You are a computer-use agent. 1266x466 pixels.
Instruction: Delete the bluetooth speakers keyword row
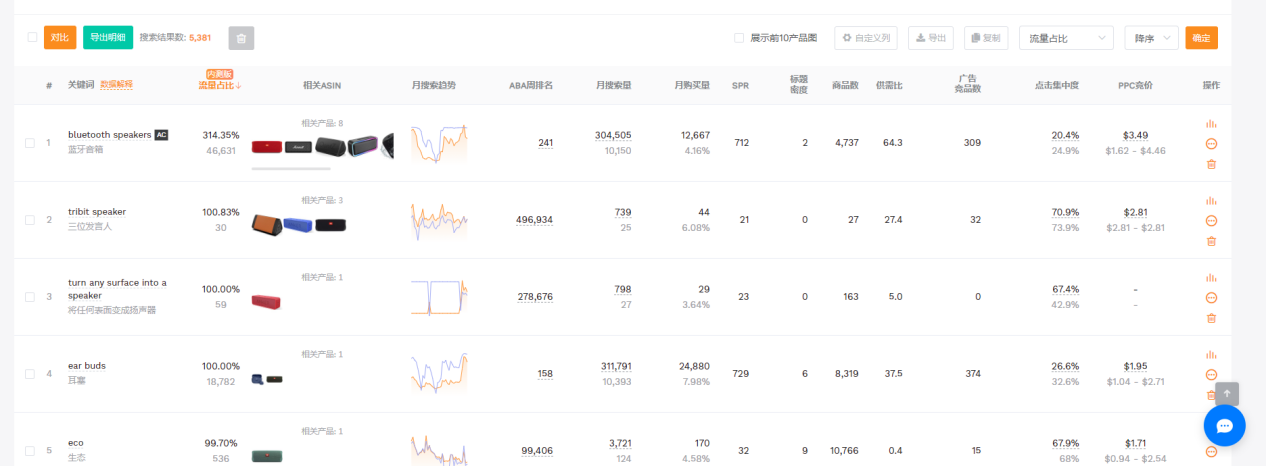pos(1211,164)
